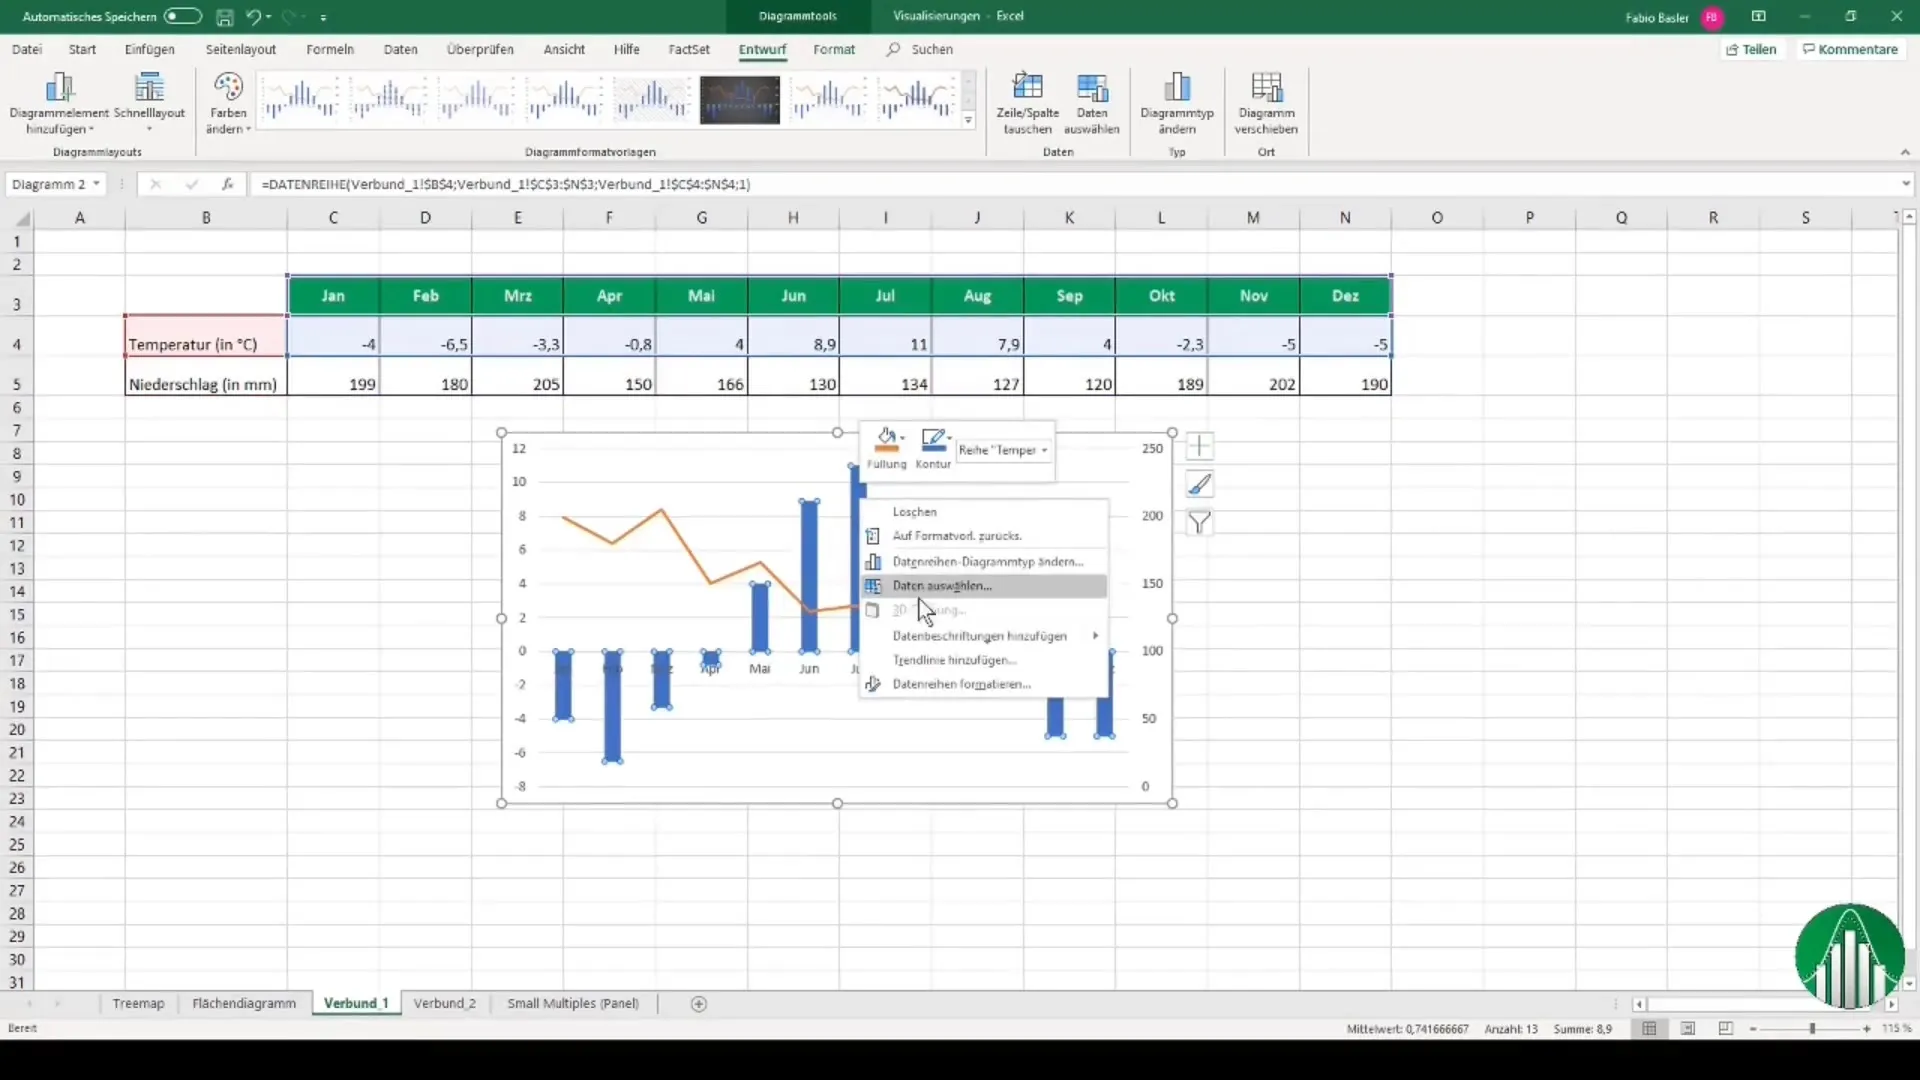This screenshot has height=1080, width=1920.
Task: Click the Save disk icon in title bar
Action: tap(225, 17)
